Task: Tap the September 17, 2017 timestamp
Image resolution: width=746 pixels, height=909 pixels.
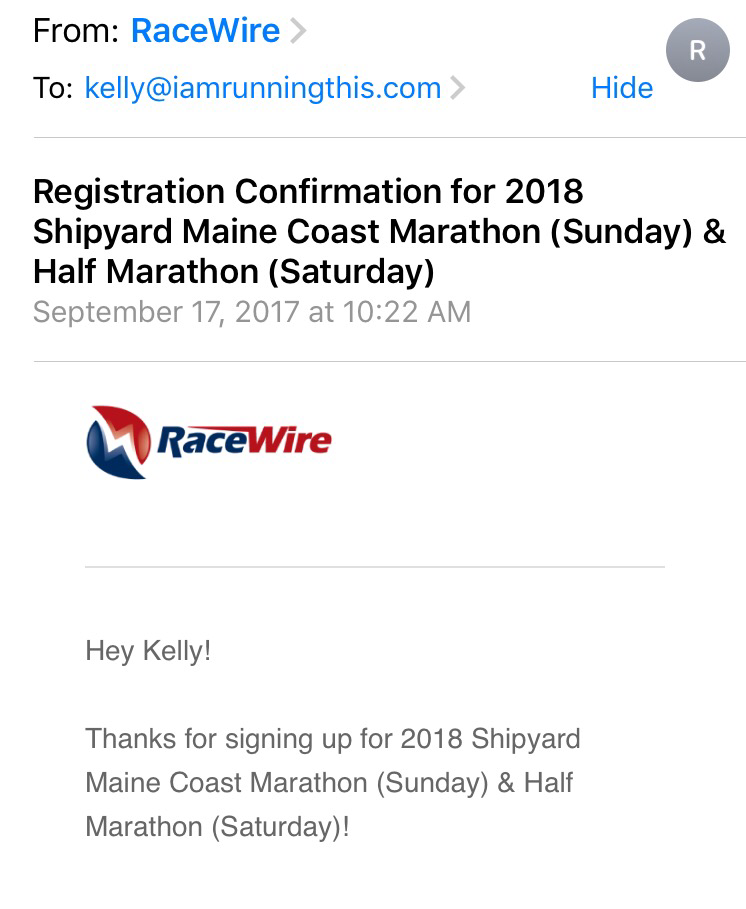Action: [251, 311]
